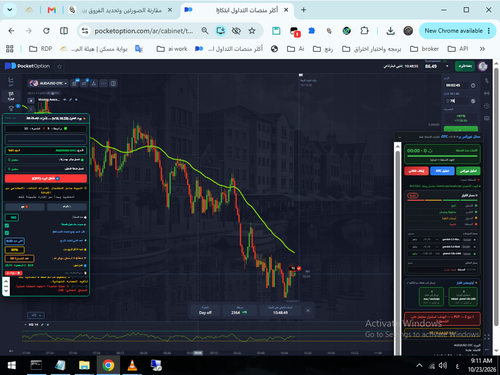This screenshot has width=500, height=375.
Task: Click the green-bordered value field in bot panel
Action: click(12, 217)
